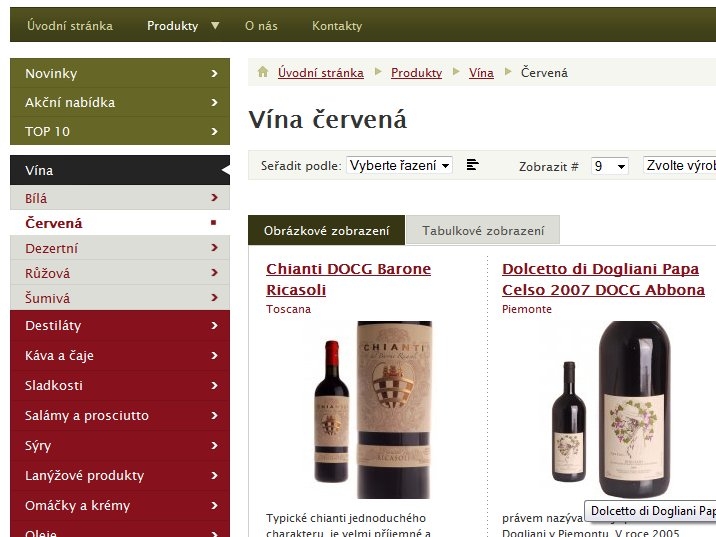Open the Vyberte řazení sorting dropdown
This screenshot has height=537, width=716.
(399, 165)
